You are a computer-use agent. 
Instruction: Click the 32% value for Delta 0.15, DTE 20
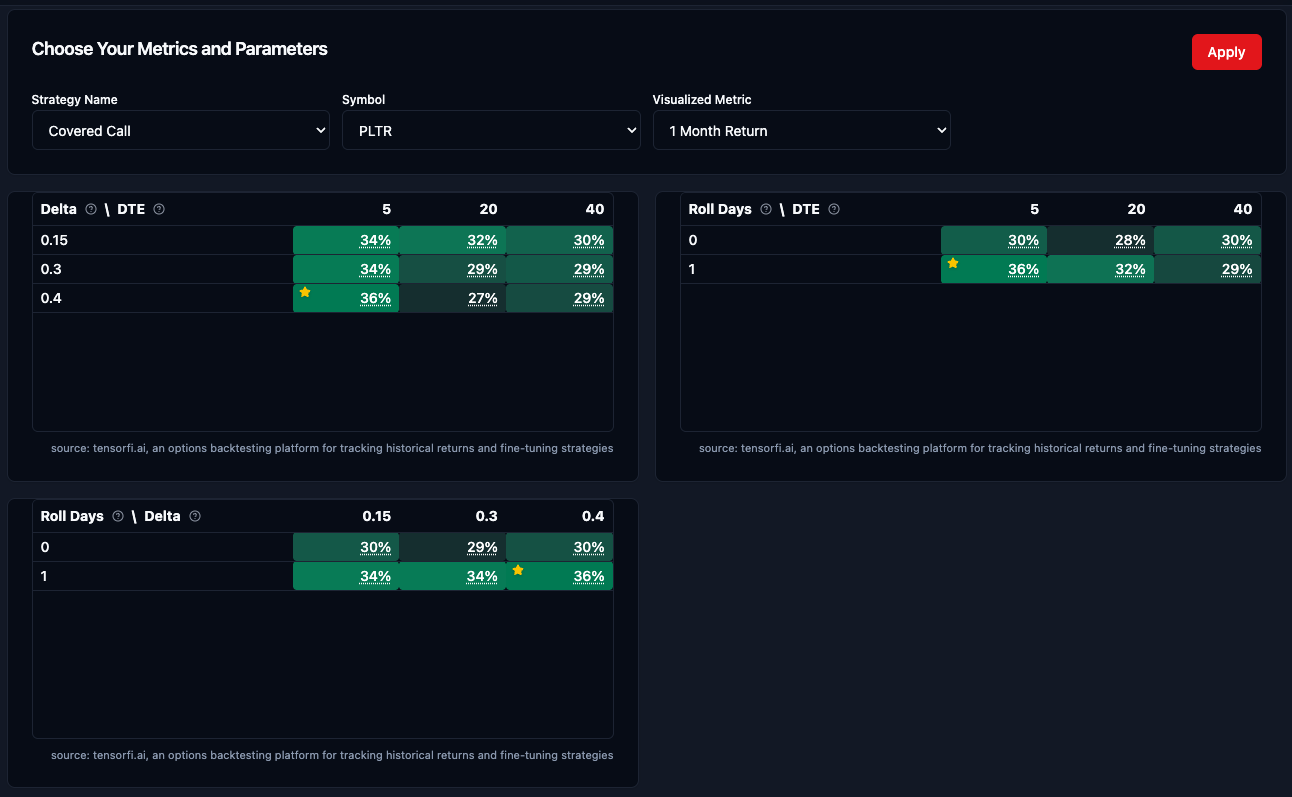(x=482, y=240)
